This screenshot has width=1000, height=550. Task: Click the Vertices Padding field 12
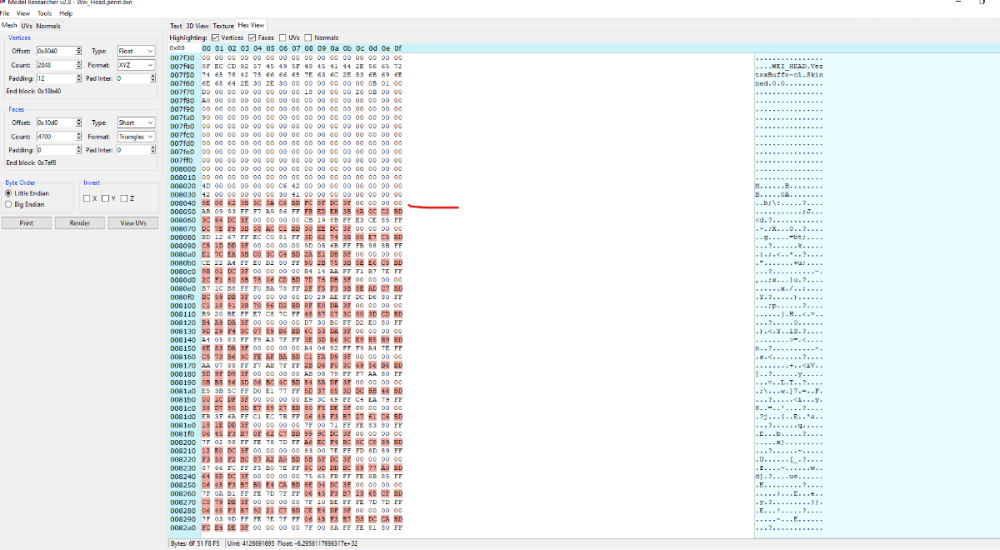pos(55,78)
